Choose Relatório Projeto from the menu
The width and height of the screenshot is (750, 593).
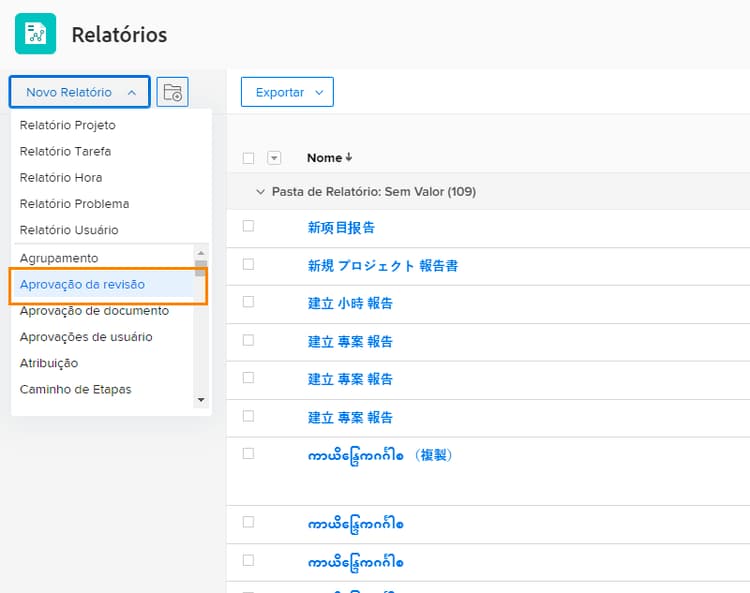pyautogui.click(x=68, y=125)
